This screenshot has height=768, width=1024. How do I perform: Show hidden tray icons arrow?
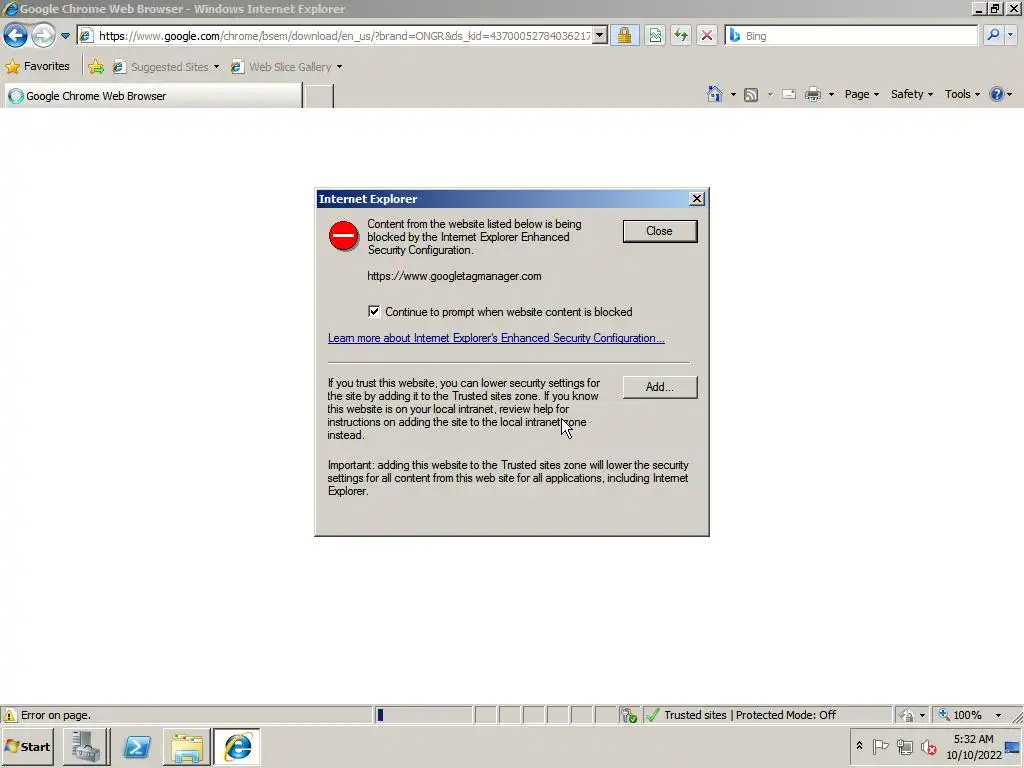pyautogui.click(x=859, y=746)
